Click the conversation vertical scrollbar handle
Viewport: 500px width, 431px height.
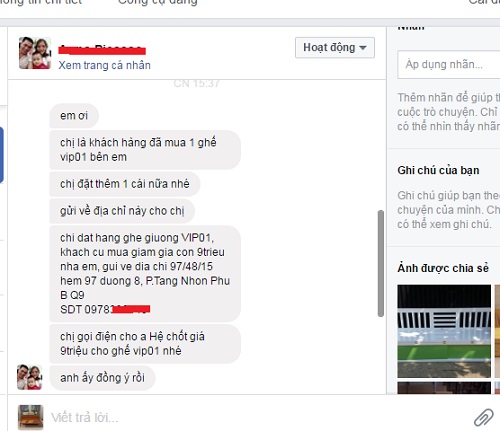[x=381, y=263]
